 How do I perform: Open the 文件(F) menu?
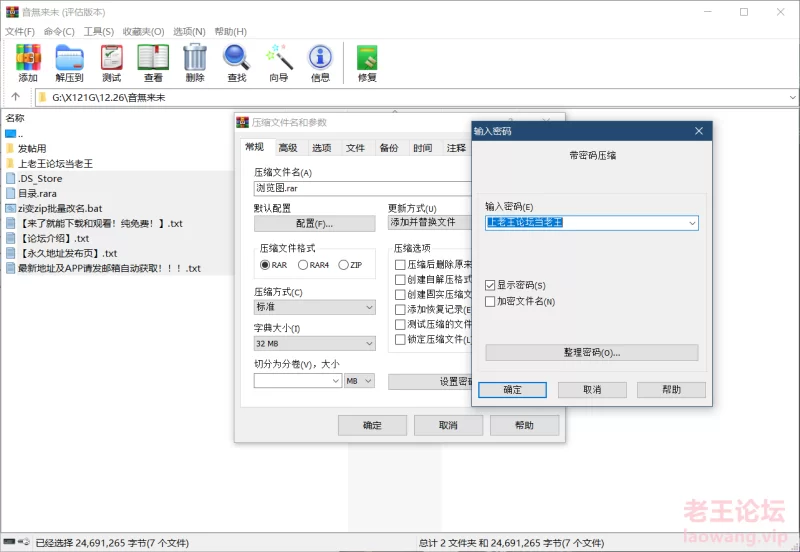pos(20,32)
